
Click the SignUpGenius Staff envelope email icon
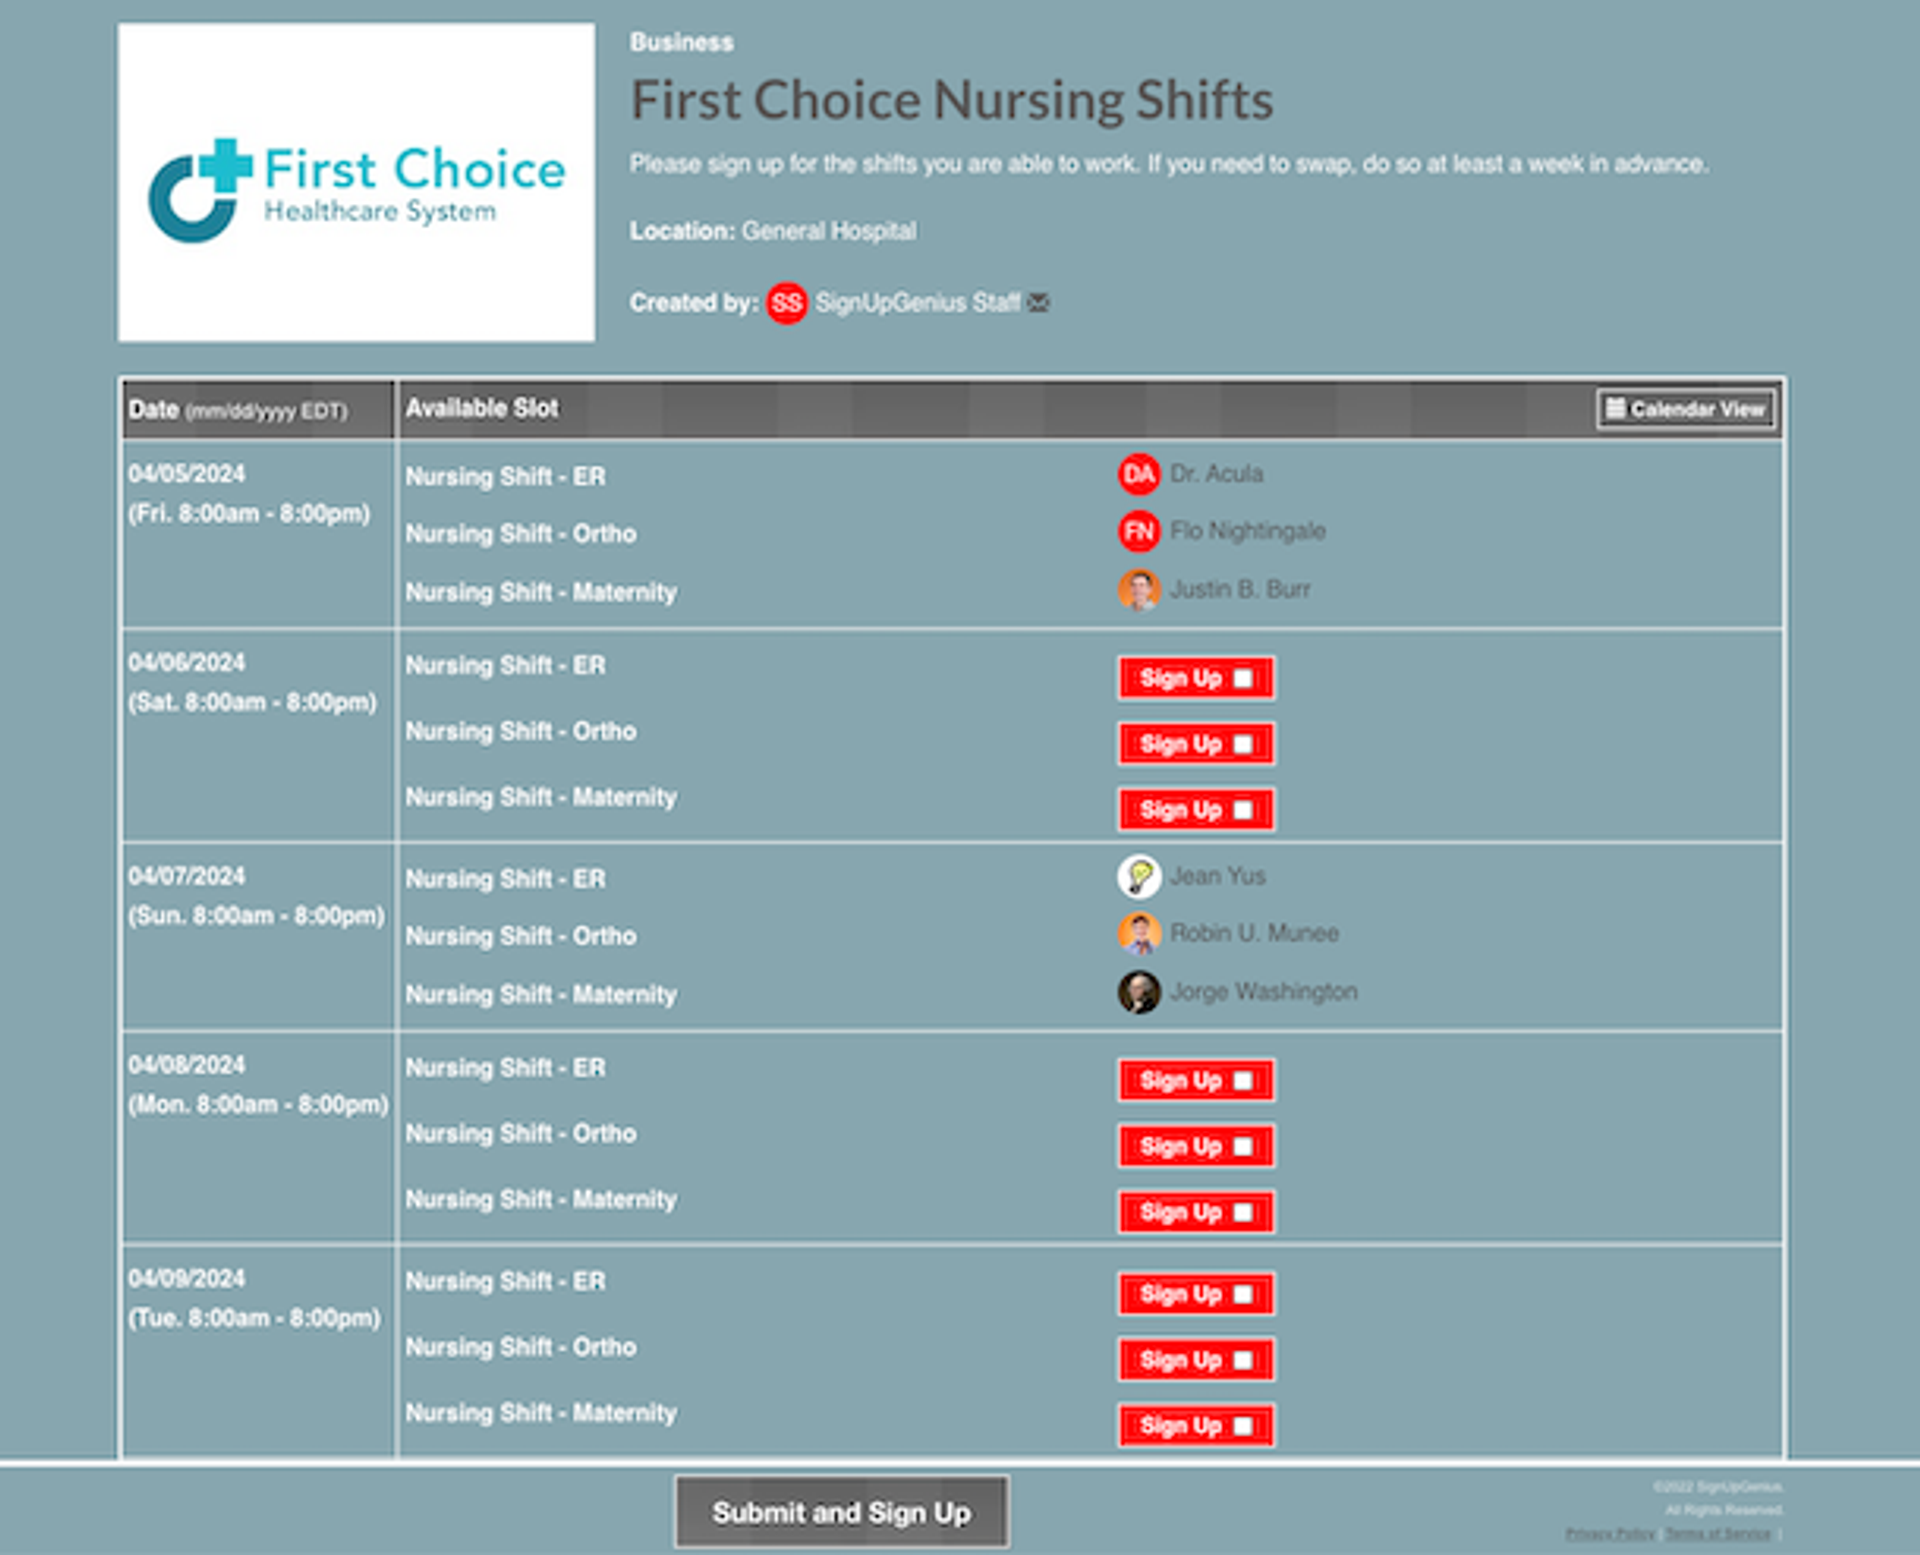click(1038, 303)
